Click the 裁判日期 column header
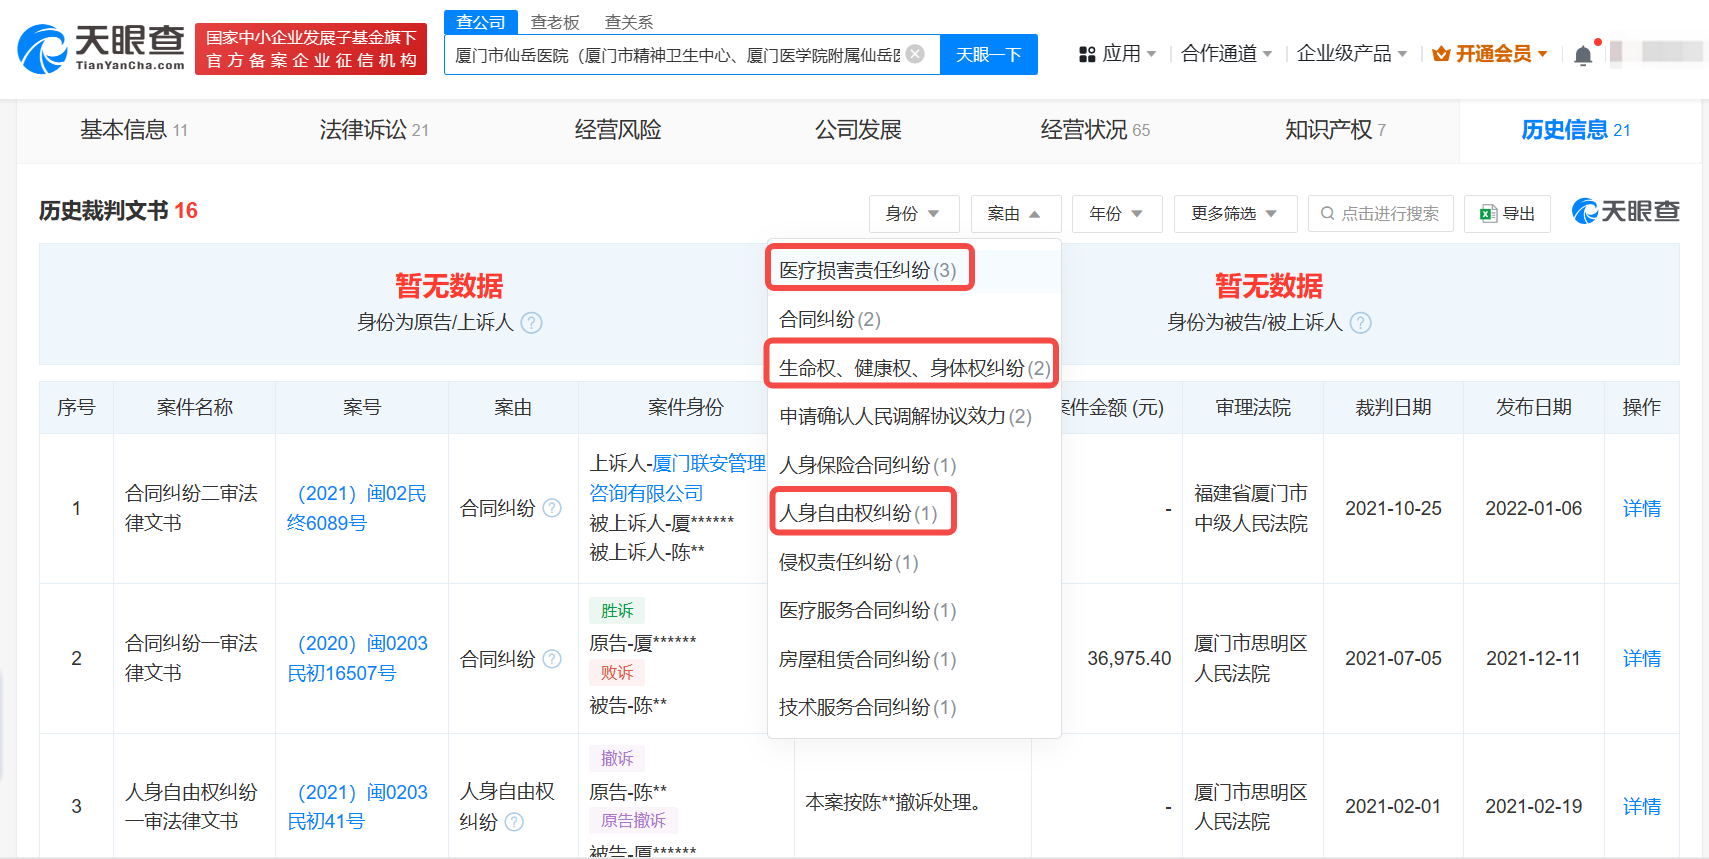1709x859 pixels. (x=1393, y=407)
